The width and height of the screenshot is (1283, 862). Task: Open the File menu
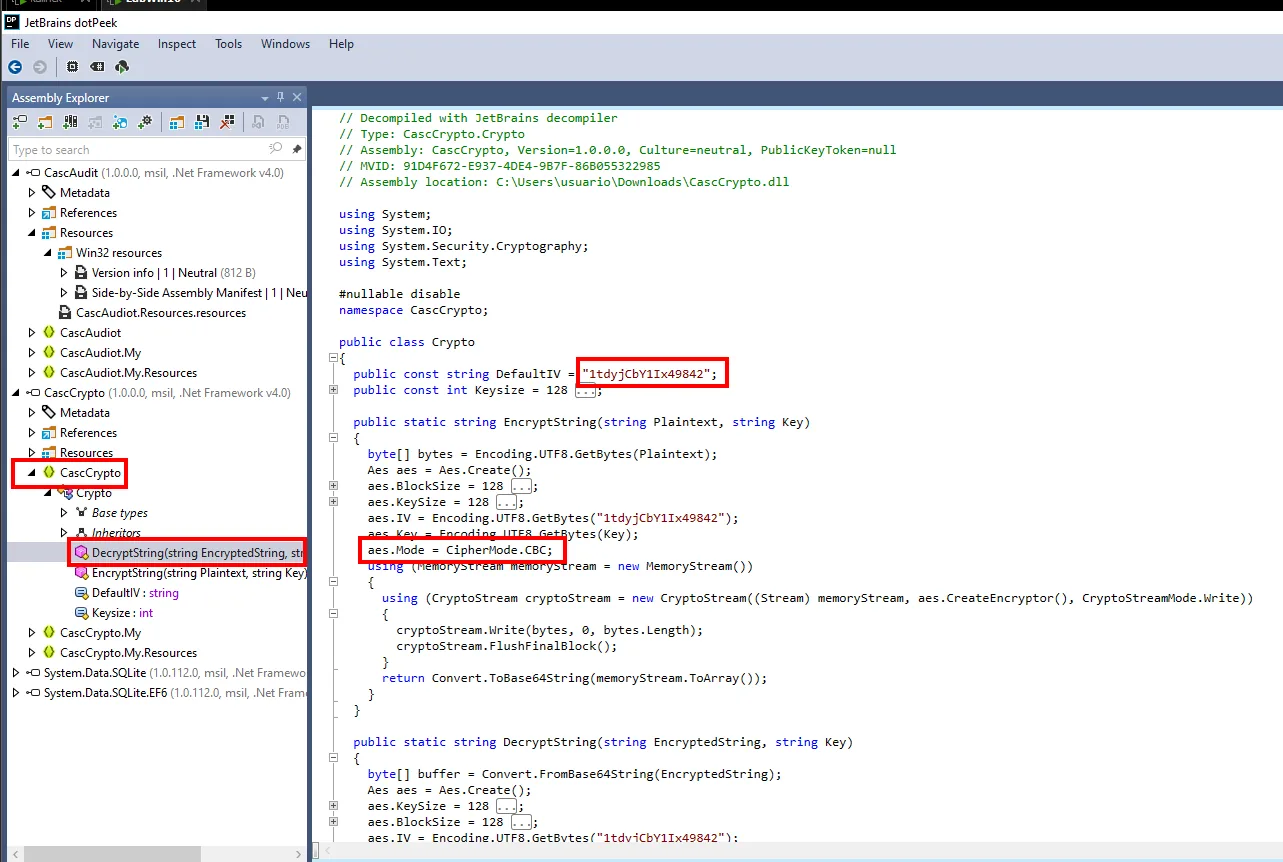pyautogui.click(x=20, y=44)
